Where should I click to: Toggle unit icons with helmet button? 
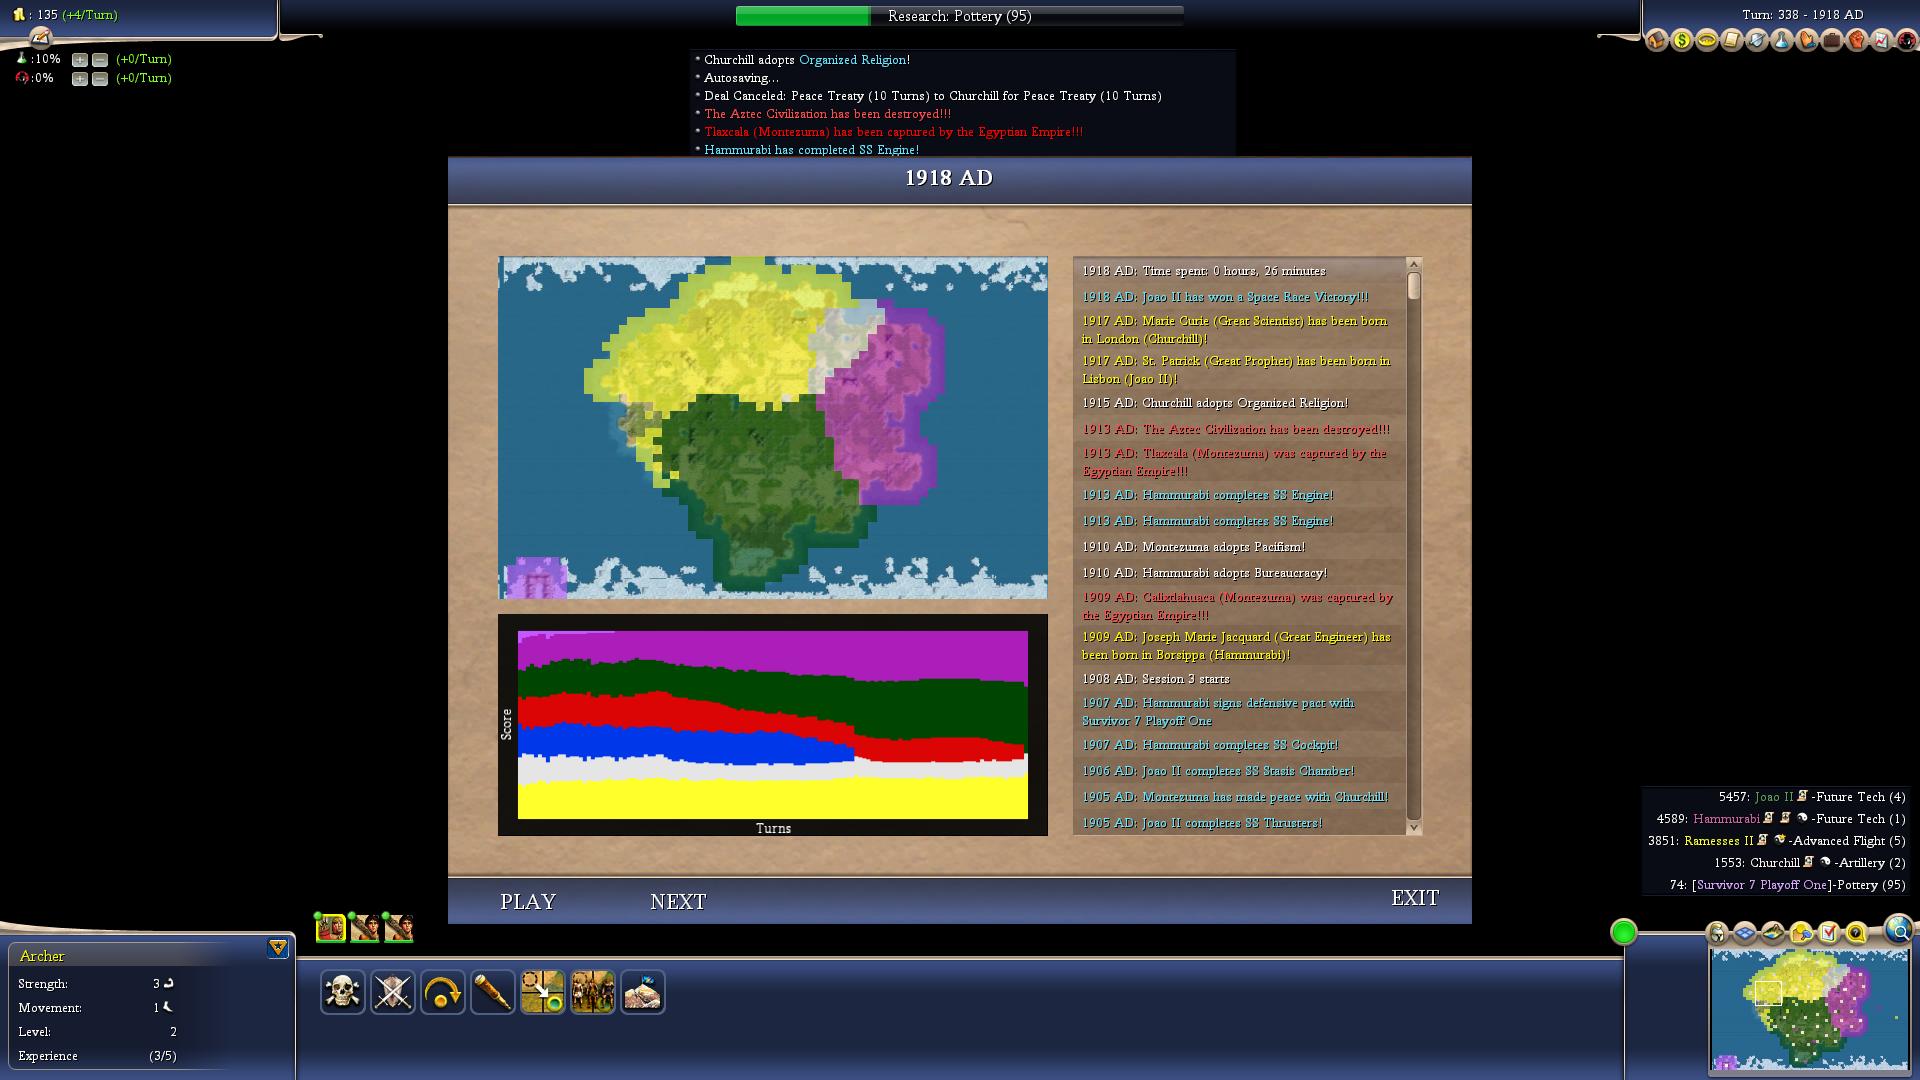[1717, 933]
